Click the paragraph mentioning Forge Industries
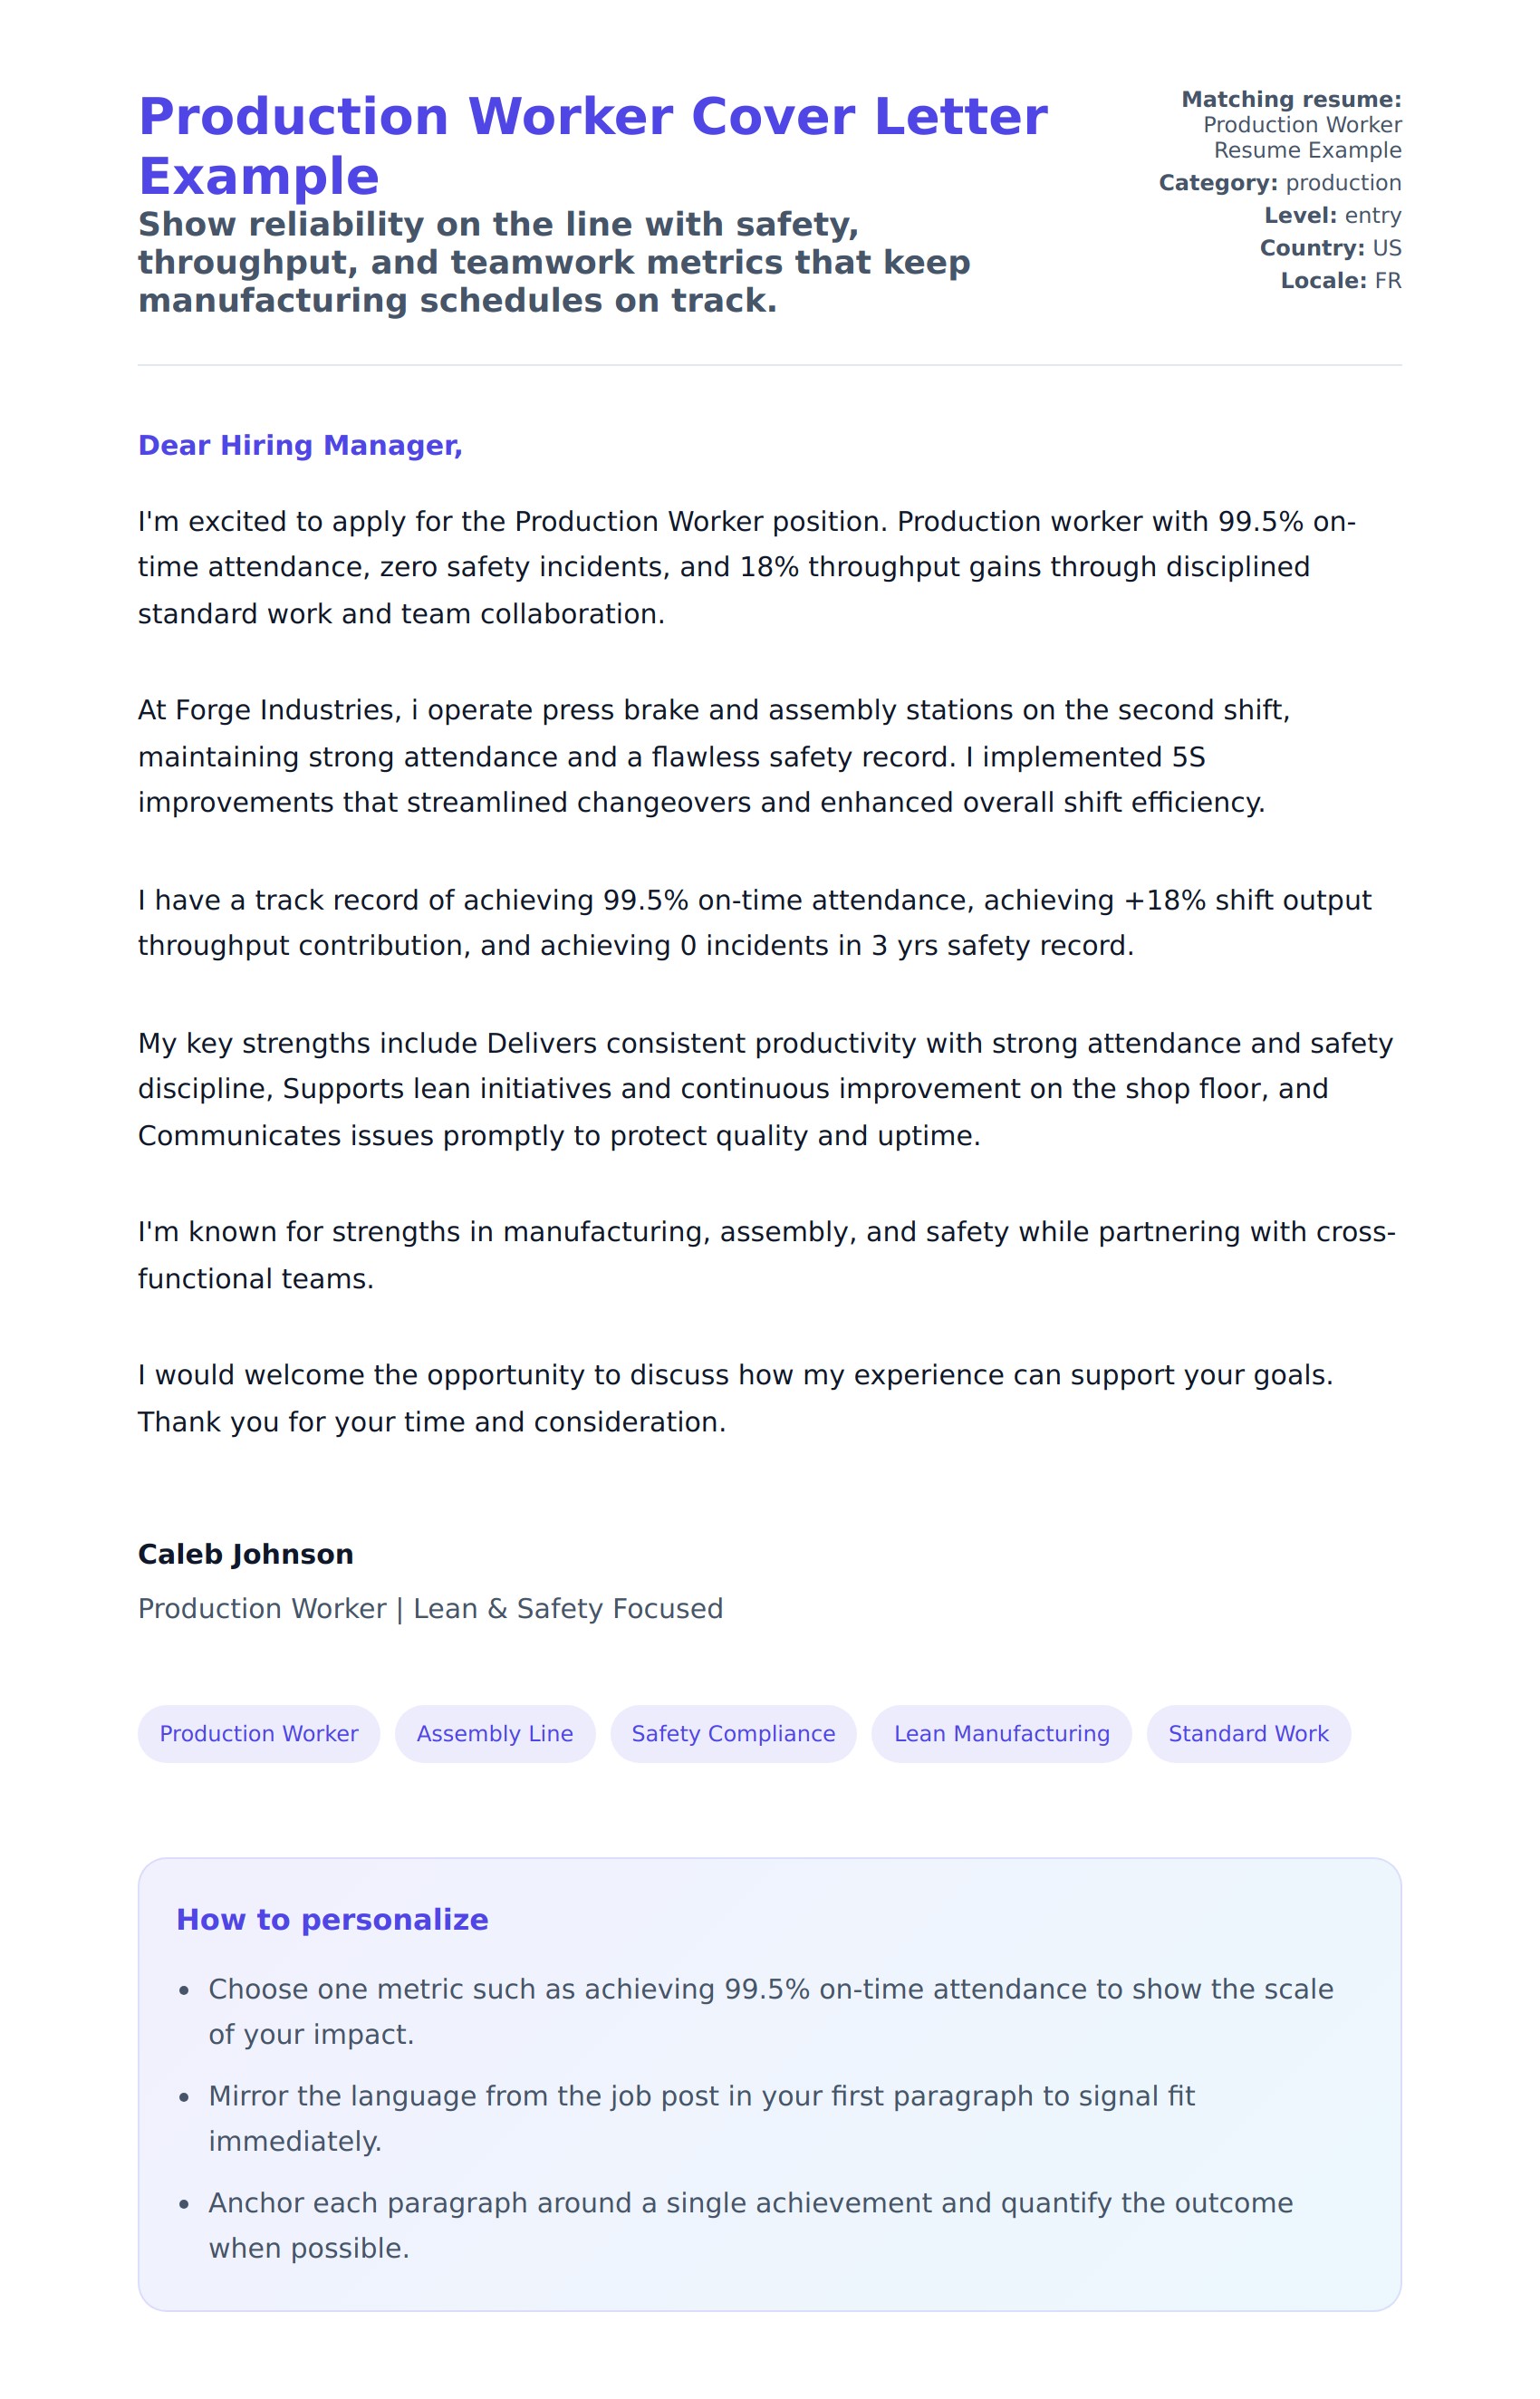 point(701,756)
